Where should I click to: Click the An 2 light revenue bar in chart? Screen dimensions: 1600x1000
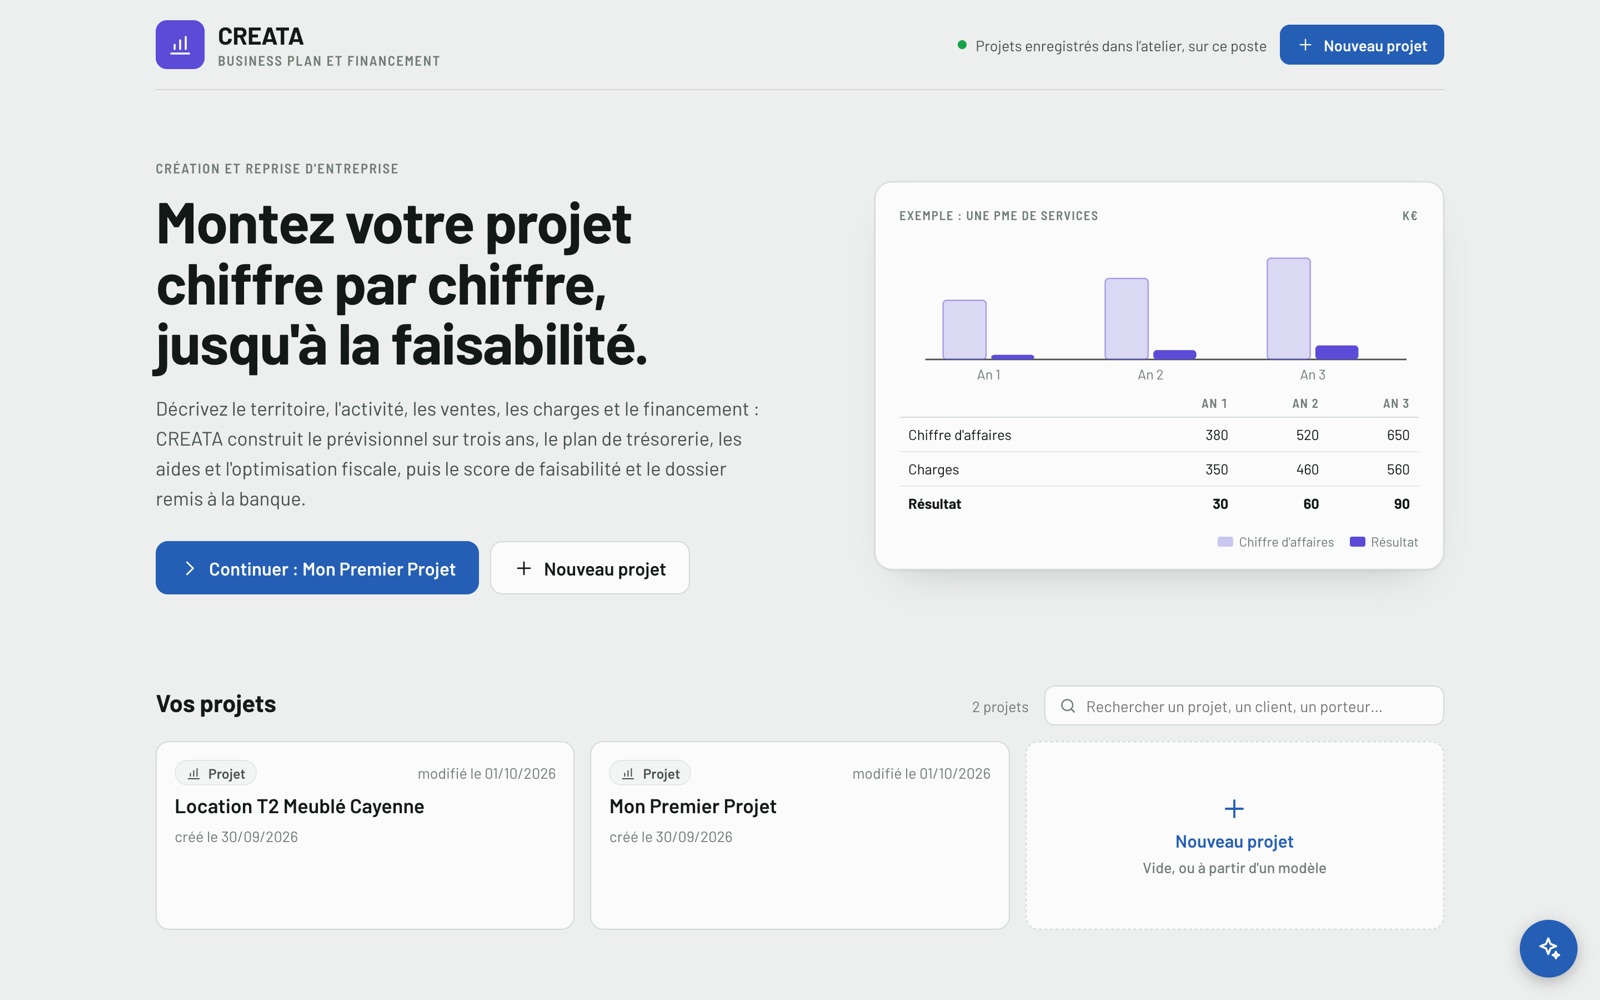pyautogui.click(x=1127, y=318)
